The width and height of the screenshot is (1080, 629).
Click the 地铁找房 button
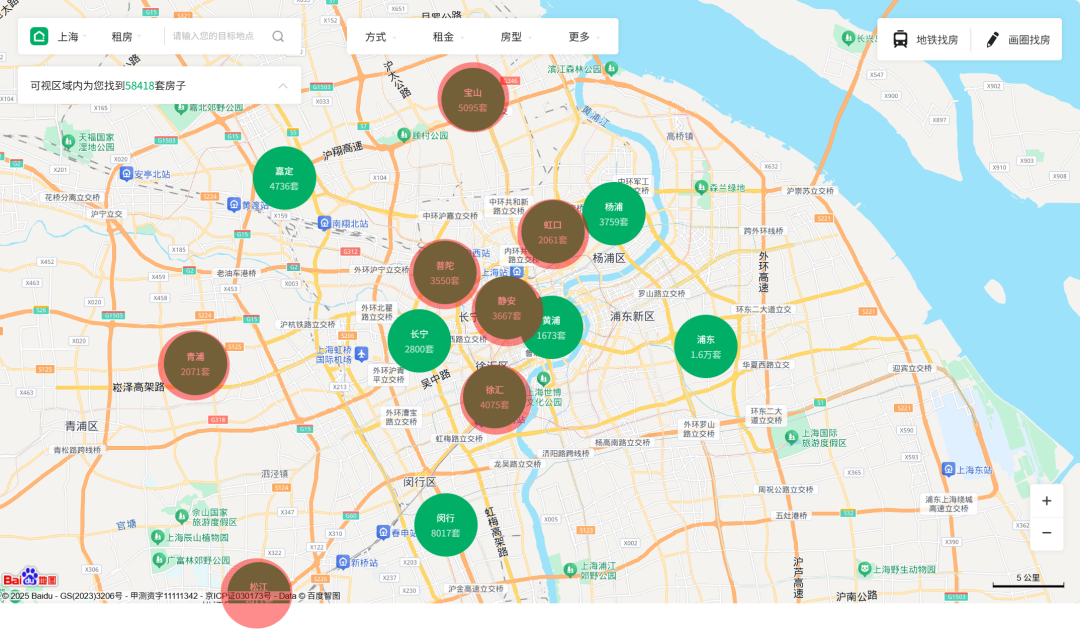pyautogui.click(x=925, y=40)
